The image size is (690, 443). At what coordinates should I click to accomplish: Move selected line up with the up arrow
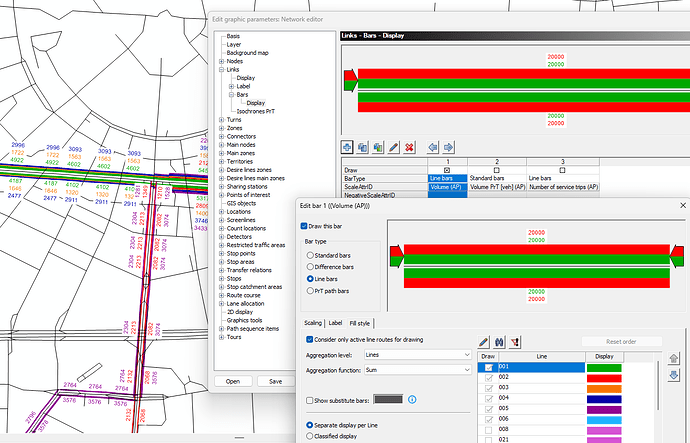click(674, 359)
